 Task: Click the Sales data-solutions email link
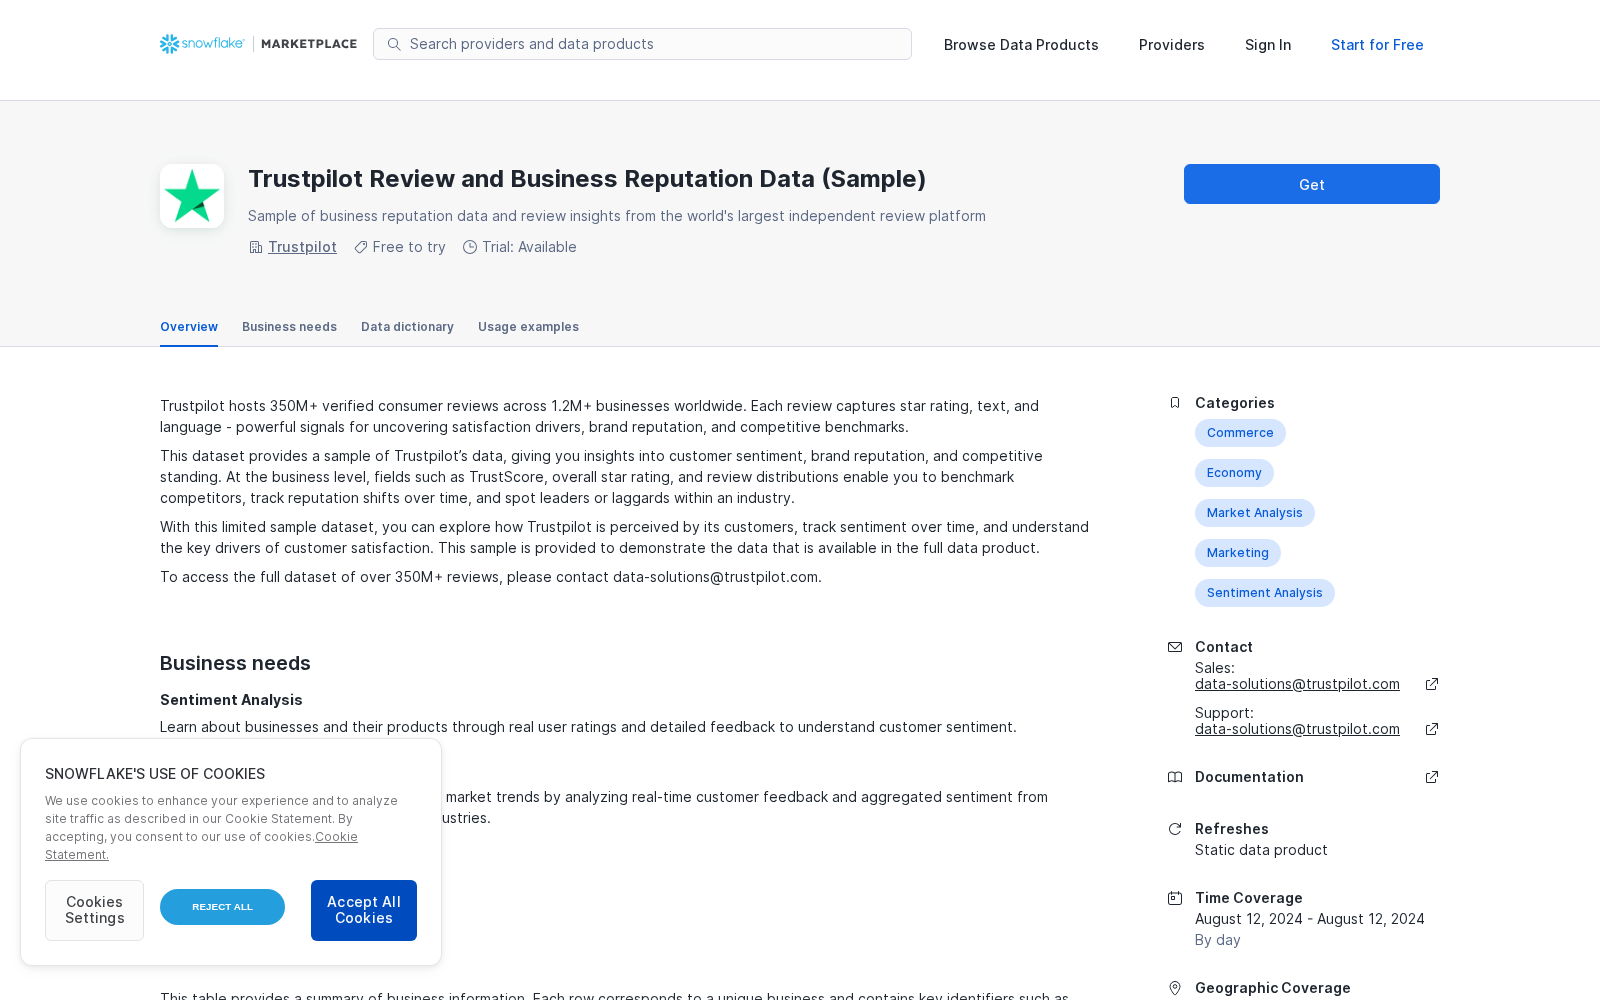pyautogui.click(x=1297, y=684)
